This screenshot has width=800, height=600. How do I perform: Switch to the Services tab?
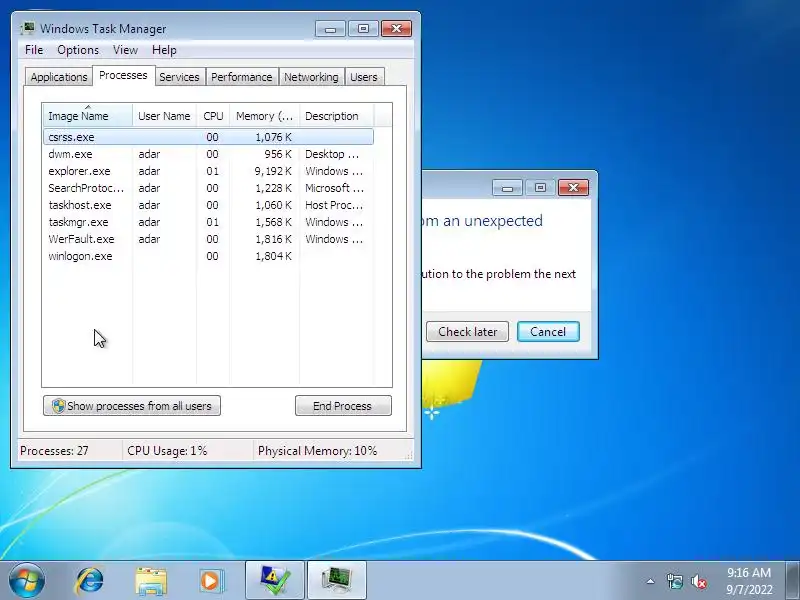coord(180,77)
